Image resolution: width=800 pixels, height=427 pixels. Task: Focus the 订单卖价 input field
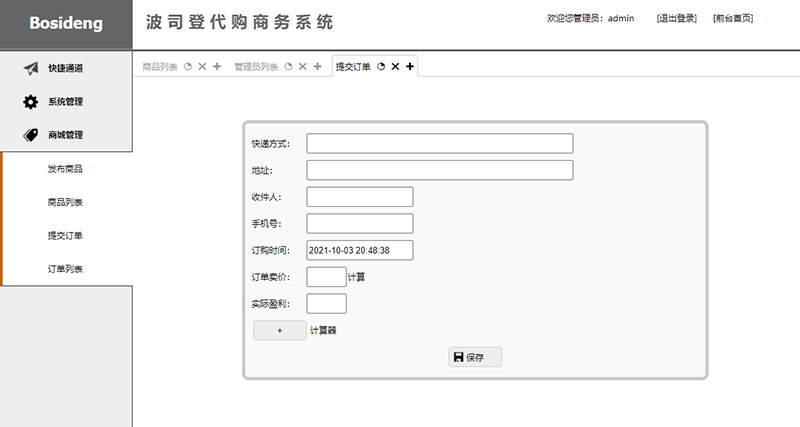coord(327,277)
